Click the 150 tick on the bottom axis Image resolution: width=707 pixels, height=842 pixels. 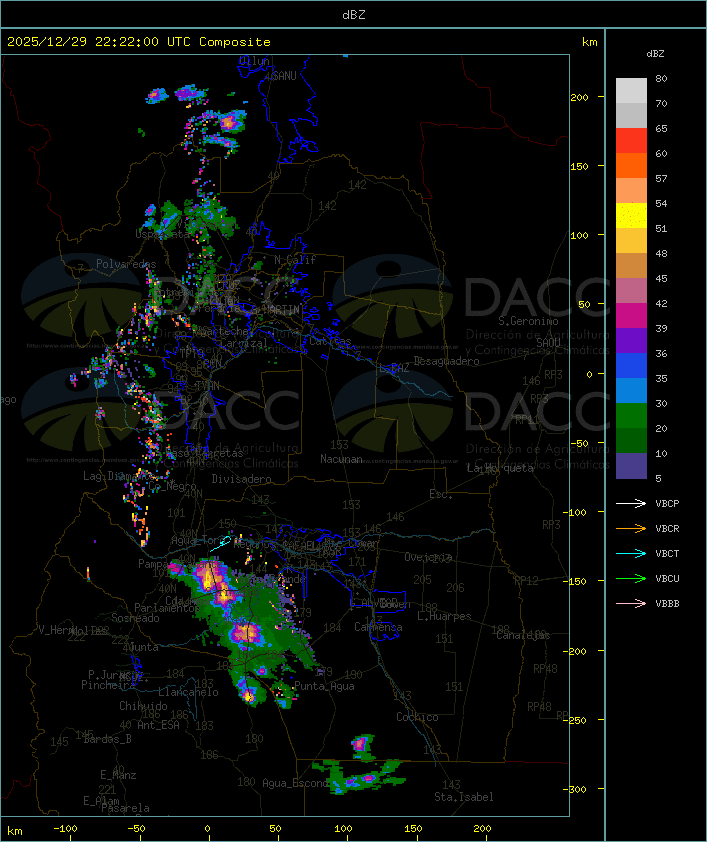click(x=413, y=829)
